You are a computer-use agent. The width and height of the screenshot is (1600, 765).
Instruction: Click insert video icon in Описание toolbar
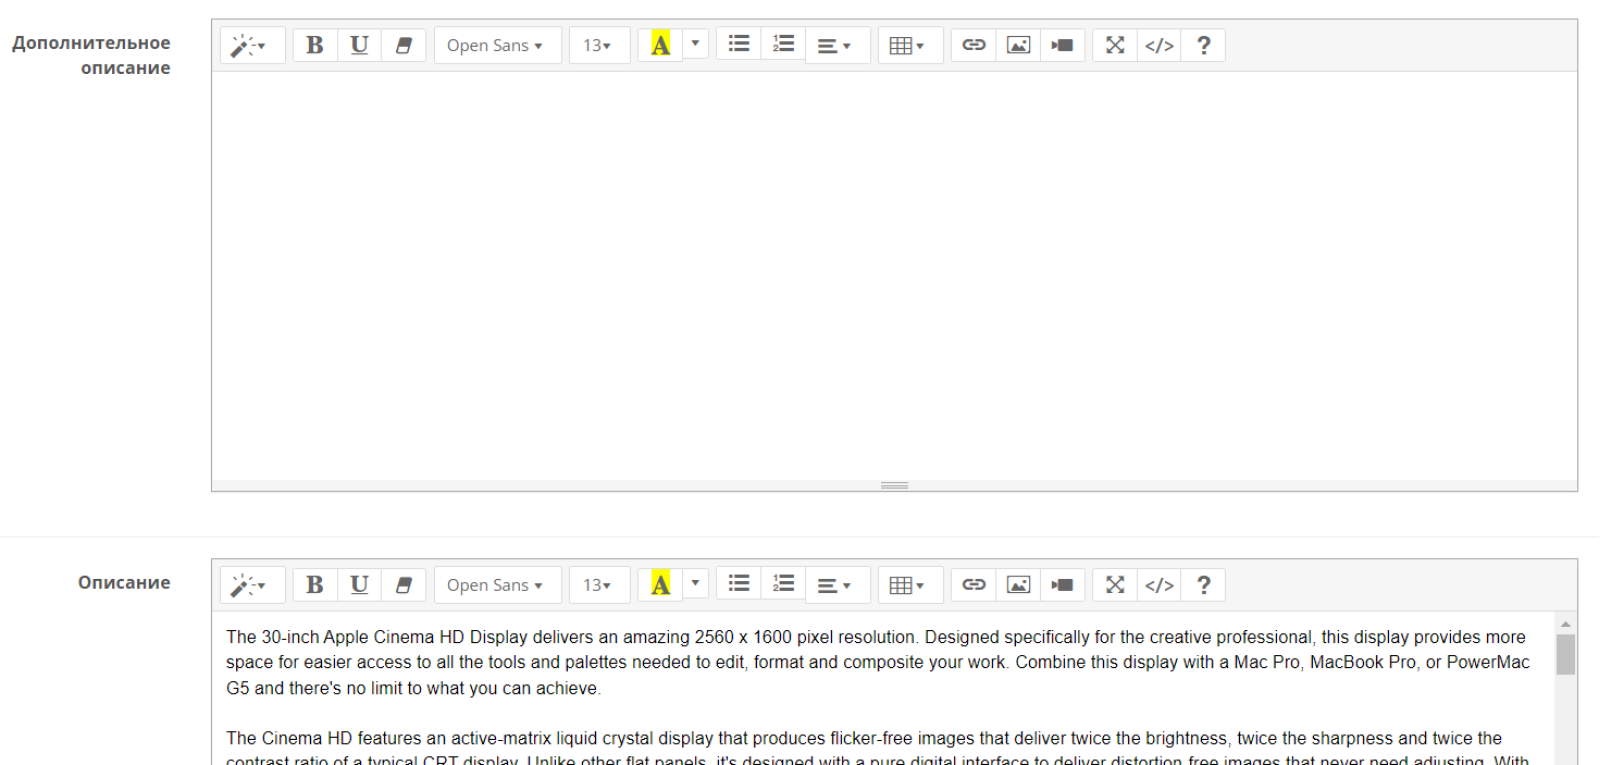pos(1063,585)
